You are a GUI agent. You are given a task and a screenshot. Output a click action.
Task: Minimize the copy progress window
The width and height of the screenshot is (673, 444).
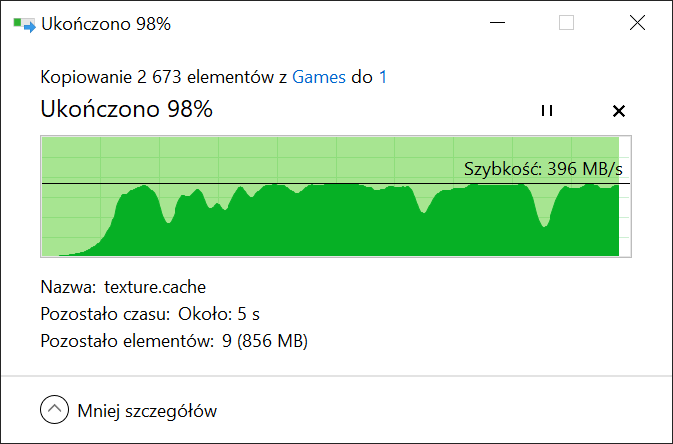pos(497,23)
